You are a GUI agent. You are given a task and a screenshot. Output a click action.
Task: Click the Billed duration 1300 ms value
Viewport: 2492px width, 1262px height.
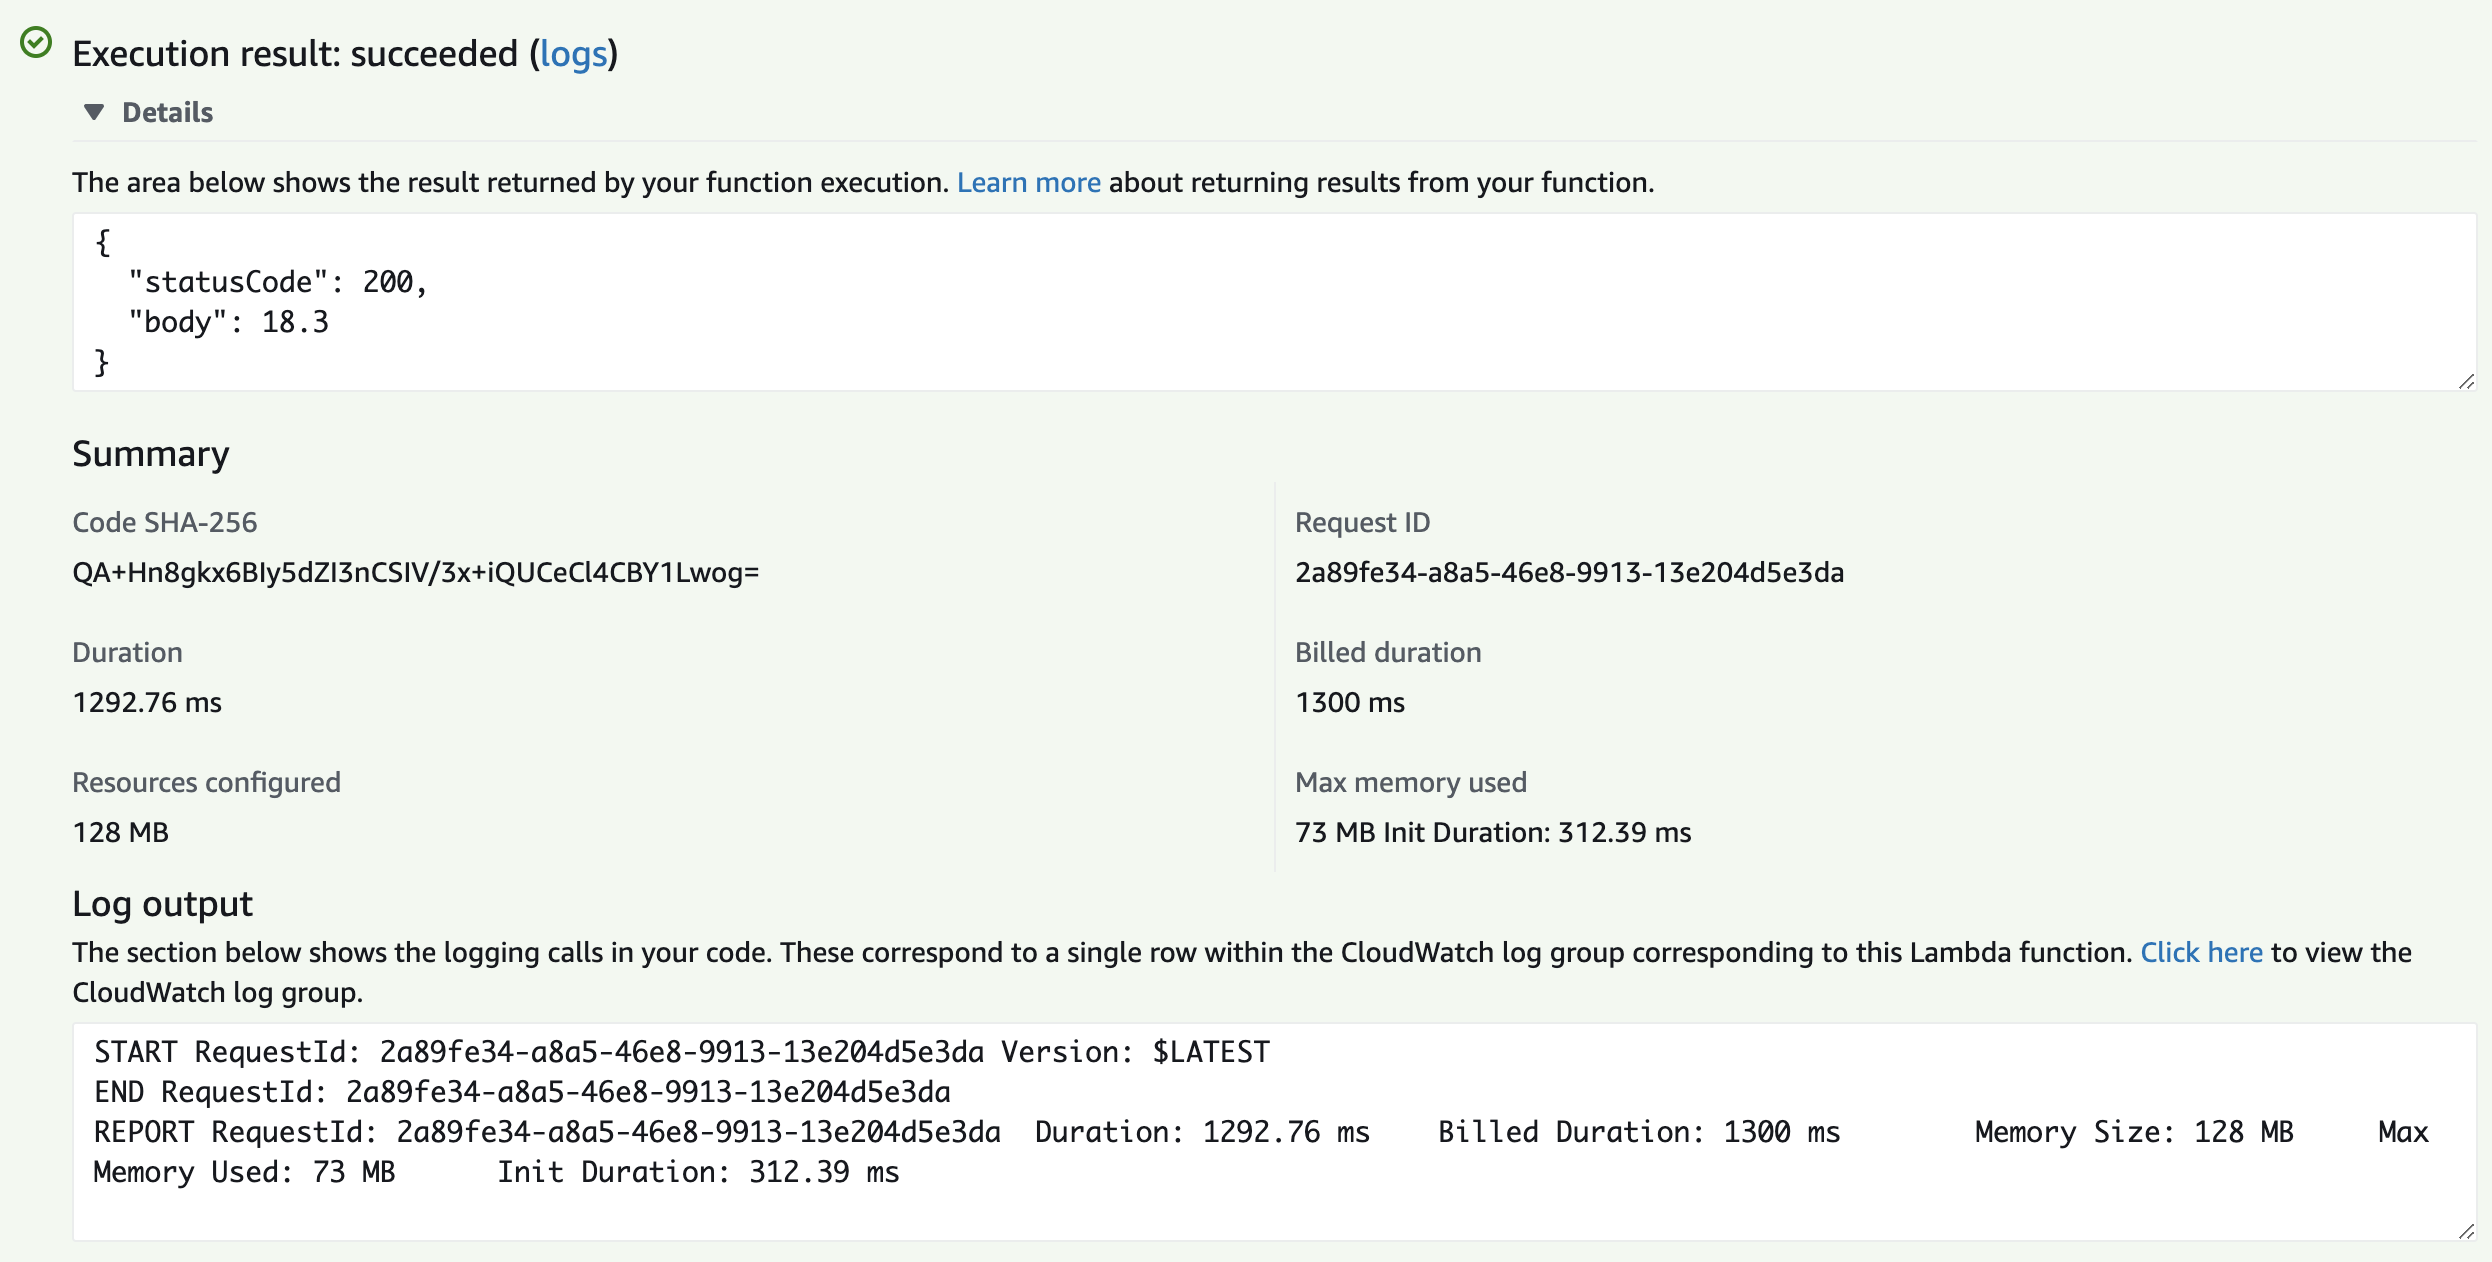(x=1349, y=702)
